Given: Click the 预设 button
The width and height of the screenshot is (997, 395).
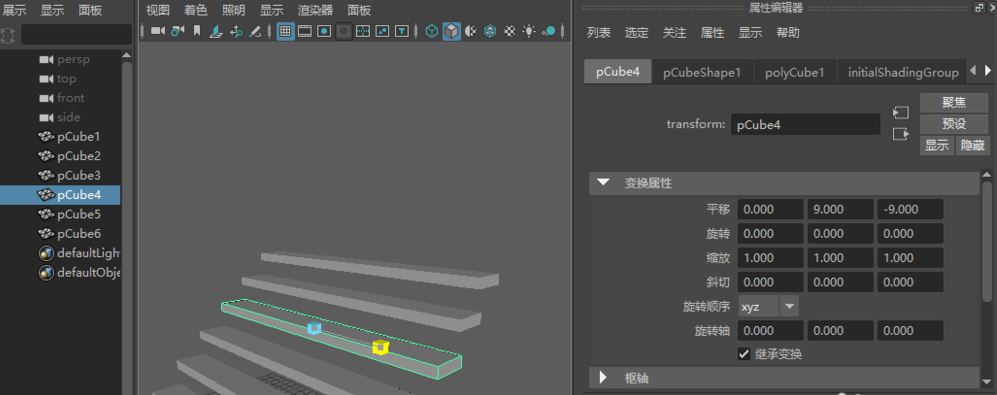Looking at the screenshot, I should pos(954,123).
